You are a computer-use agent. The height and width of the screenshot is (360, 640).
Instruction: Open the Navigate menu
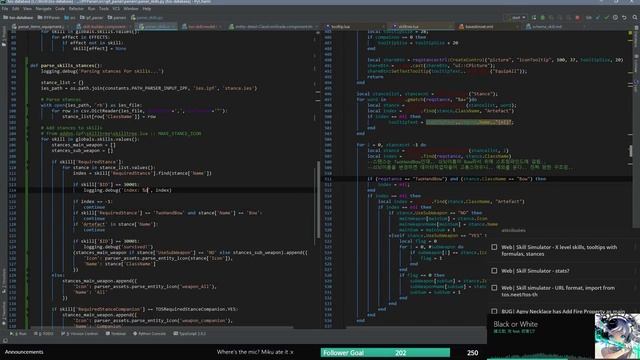[43, 9]
